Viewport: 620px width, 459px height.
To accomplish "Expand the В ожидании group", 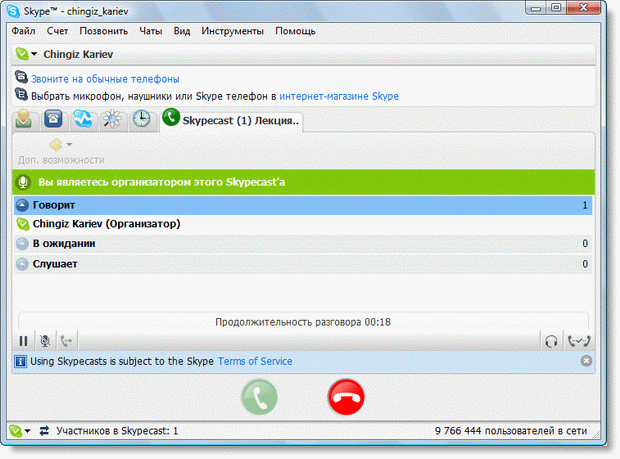I will tap(22, 244).
